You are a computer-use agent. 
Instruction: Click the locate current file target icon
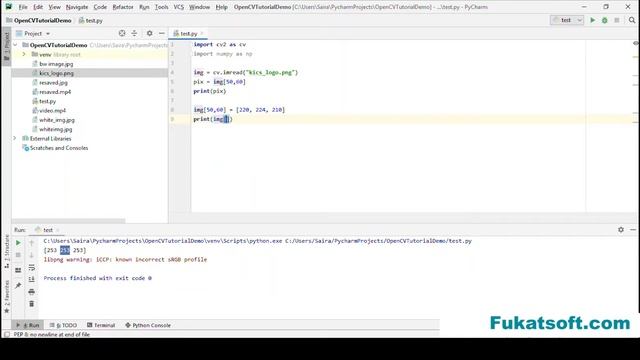pyautogui.click(x=122, y=33)
